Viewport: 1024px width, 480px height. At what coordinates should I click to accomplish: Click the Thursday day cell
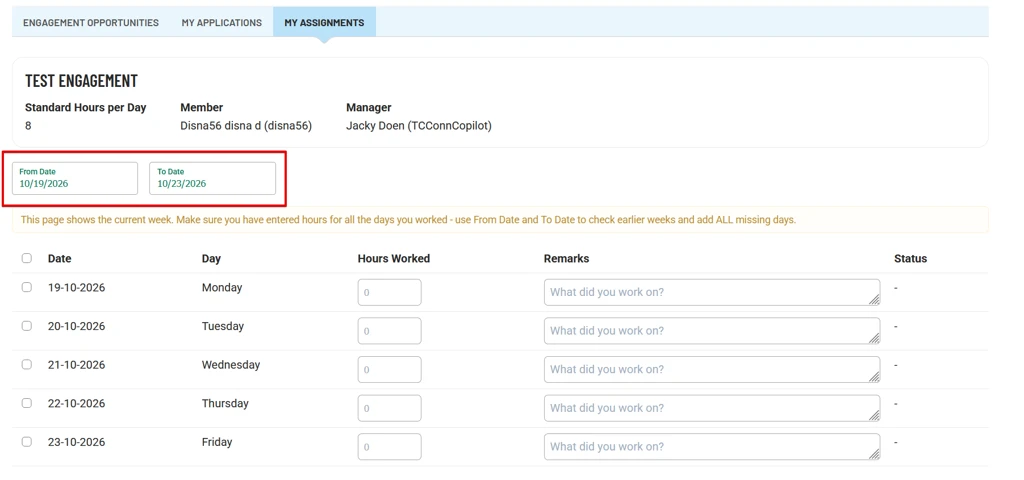click(x=225, y=403)
